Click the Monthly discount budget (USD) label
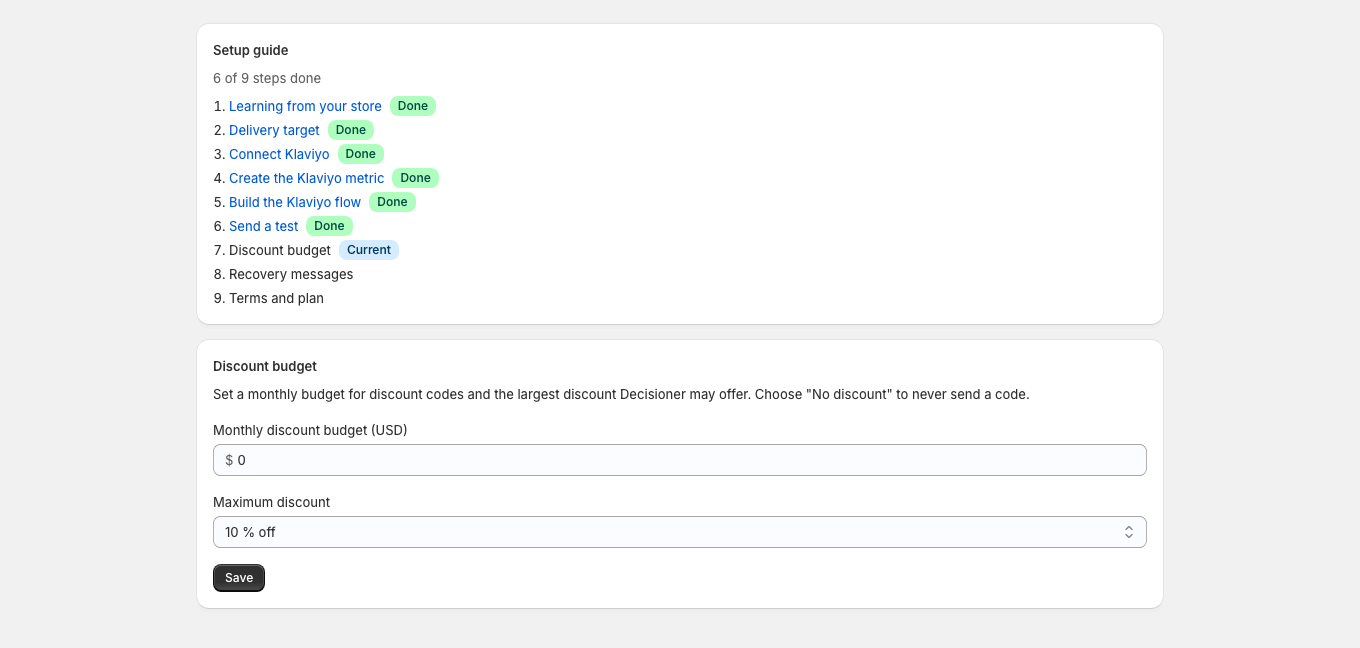 coord(310,430)
